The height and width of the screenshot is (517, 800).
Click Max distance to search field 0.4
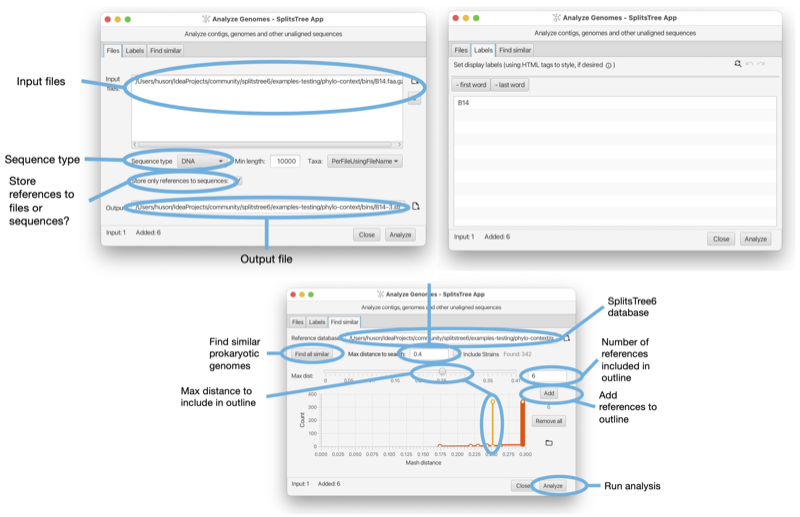pos(430,354)
